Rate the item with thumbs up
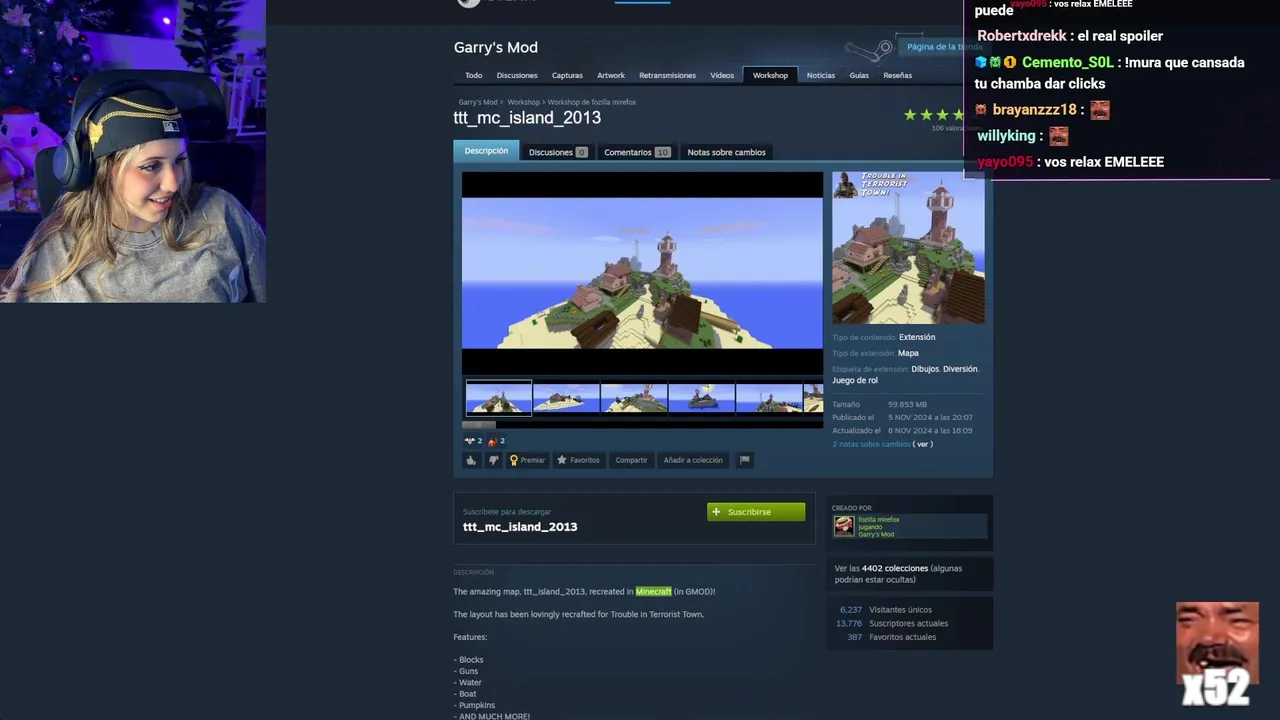The height and width of the screenshot is (720, 1280). (x=471, y=460)
